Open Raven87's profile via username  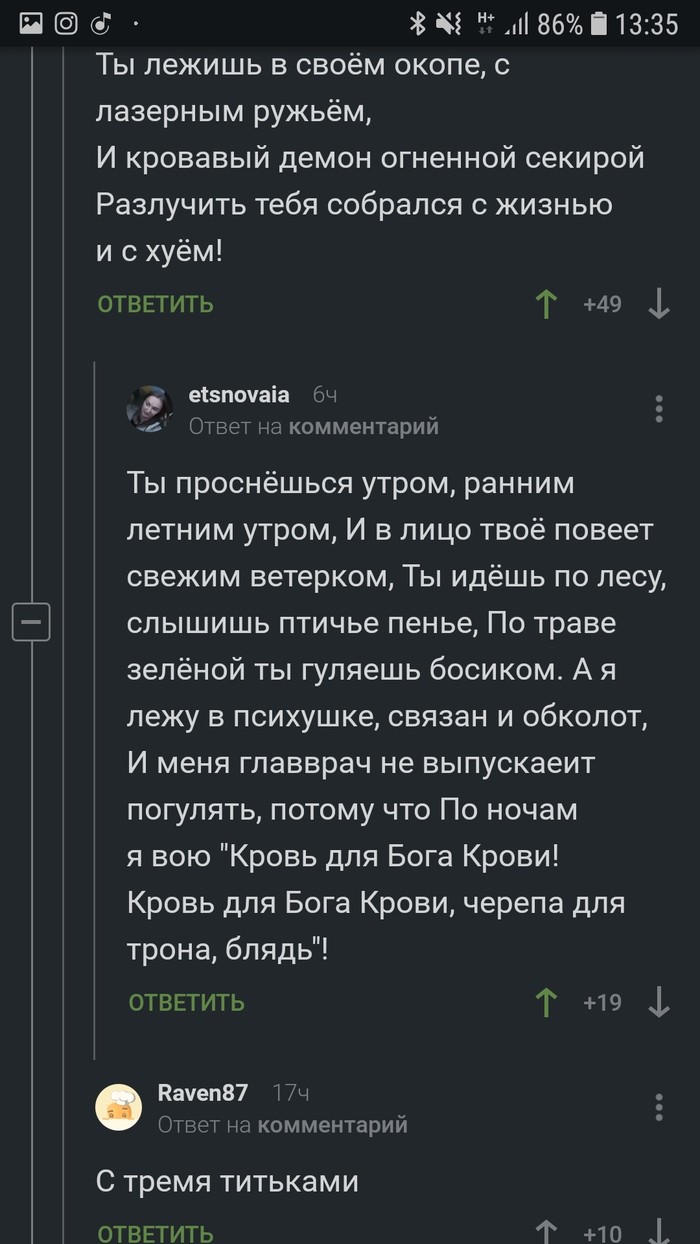pos(203,1092)
